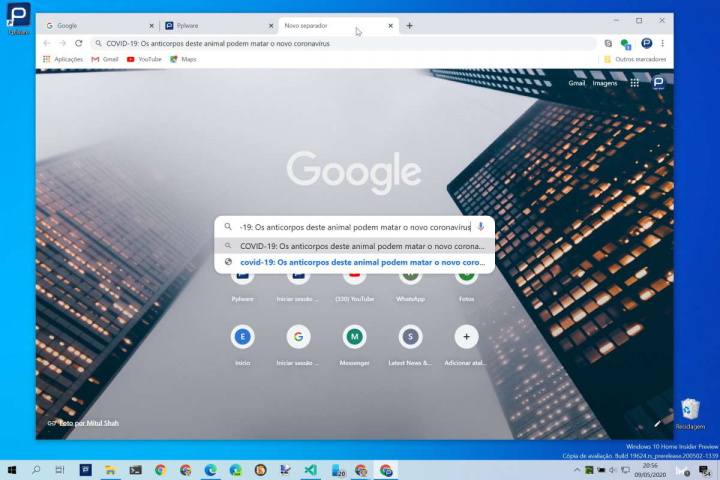Image resolution: width=720 pixels, height=480 pixels.
Task: Open the Recycle Bin on the desktop
Action: pos(690,409)
